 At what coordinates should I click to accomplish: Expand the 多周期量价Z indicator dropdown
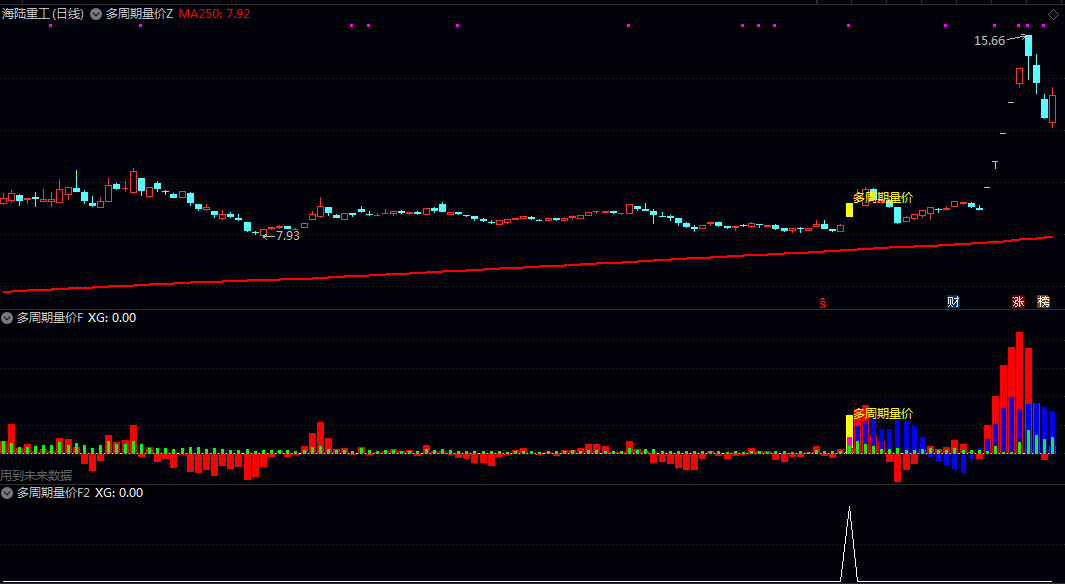(96, 14)
